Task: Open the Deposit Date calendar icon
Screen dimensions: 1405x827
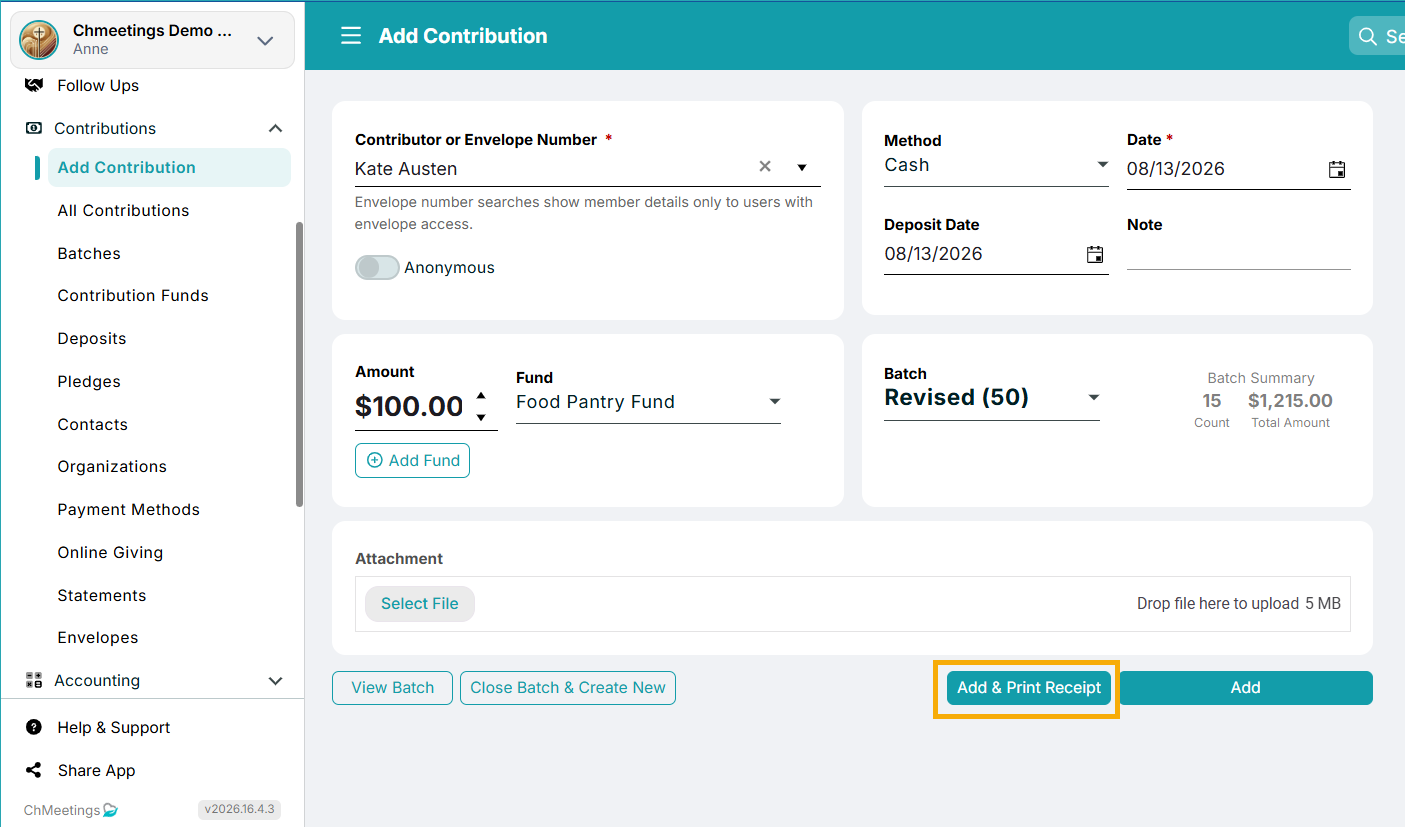Action: (x=1095, y=254)
